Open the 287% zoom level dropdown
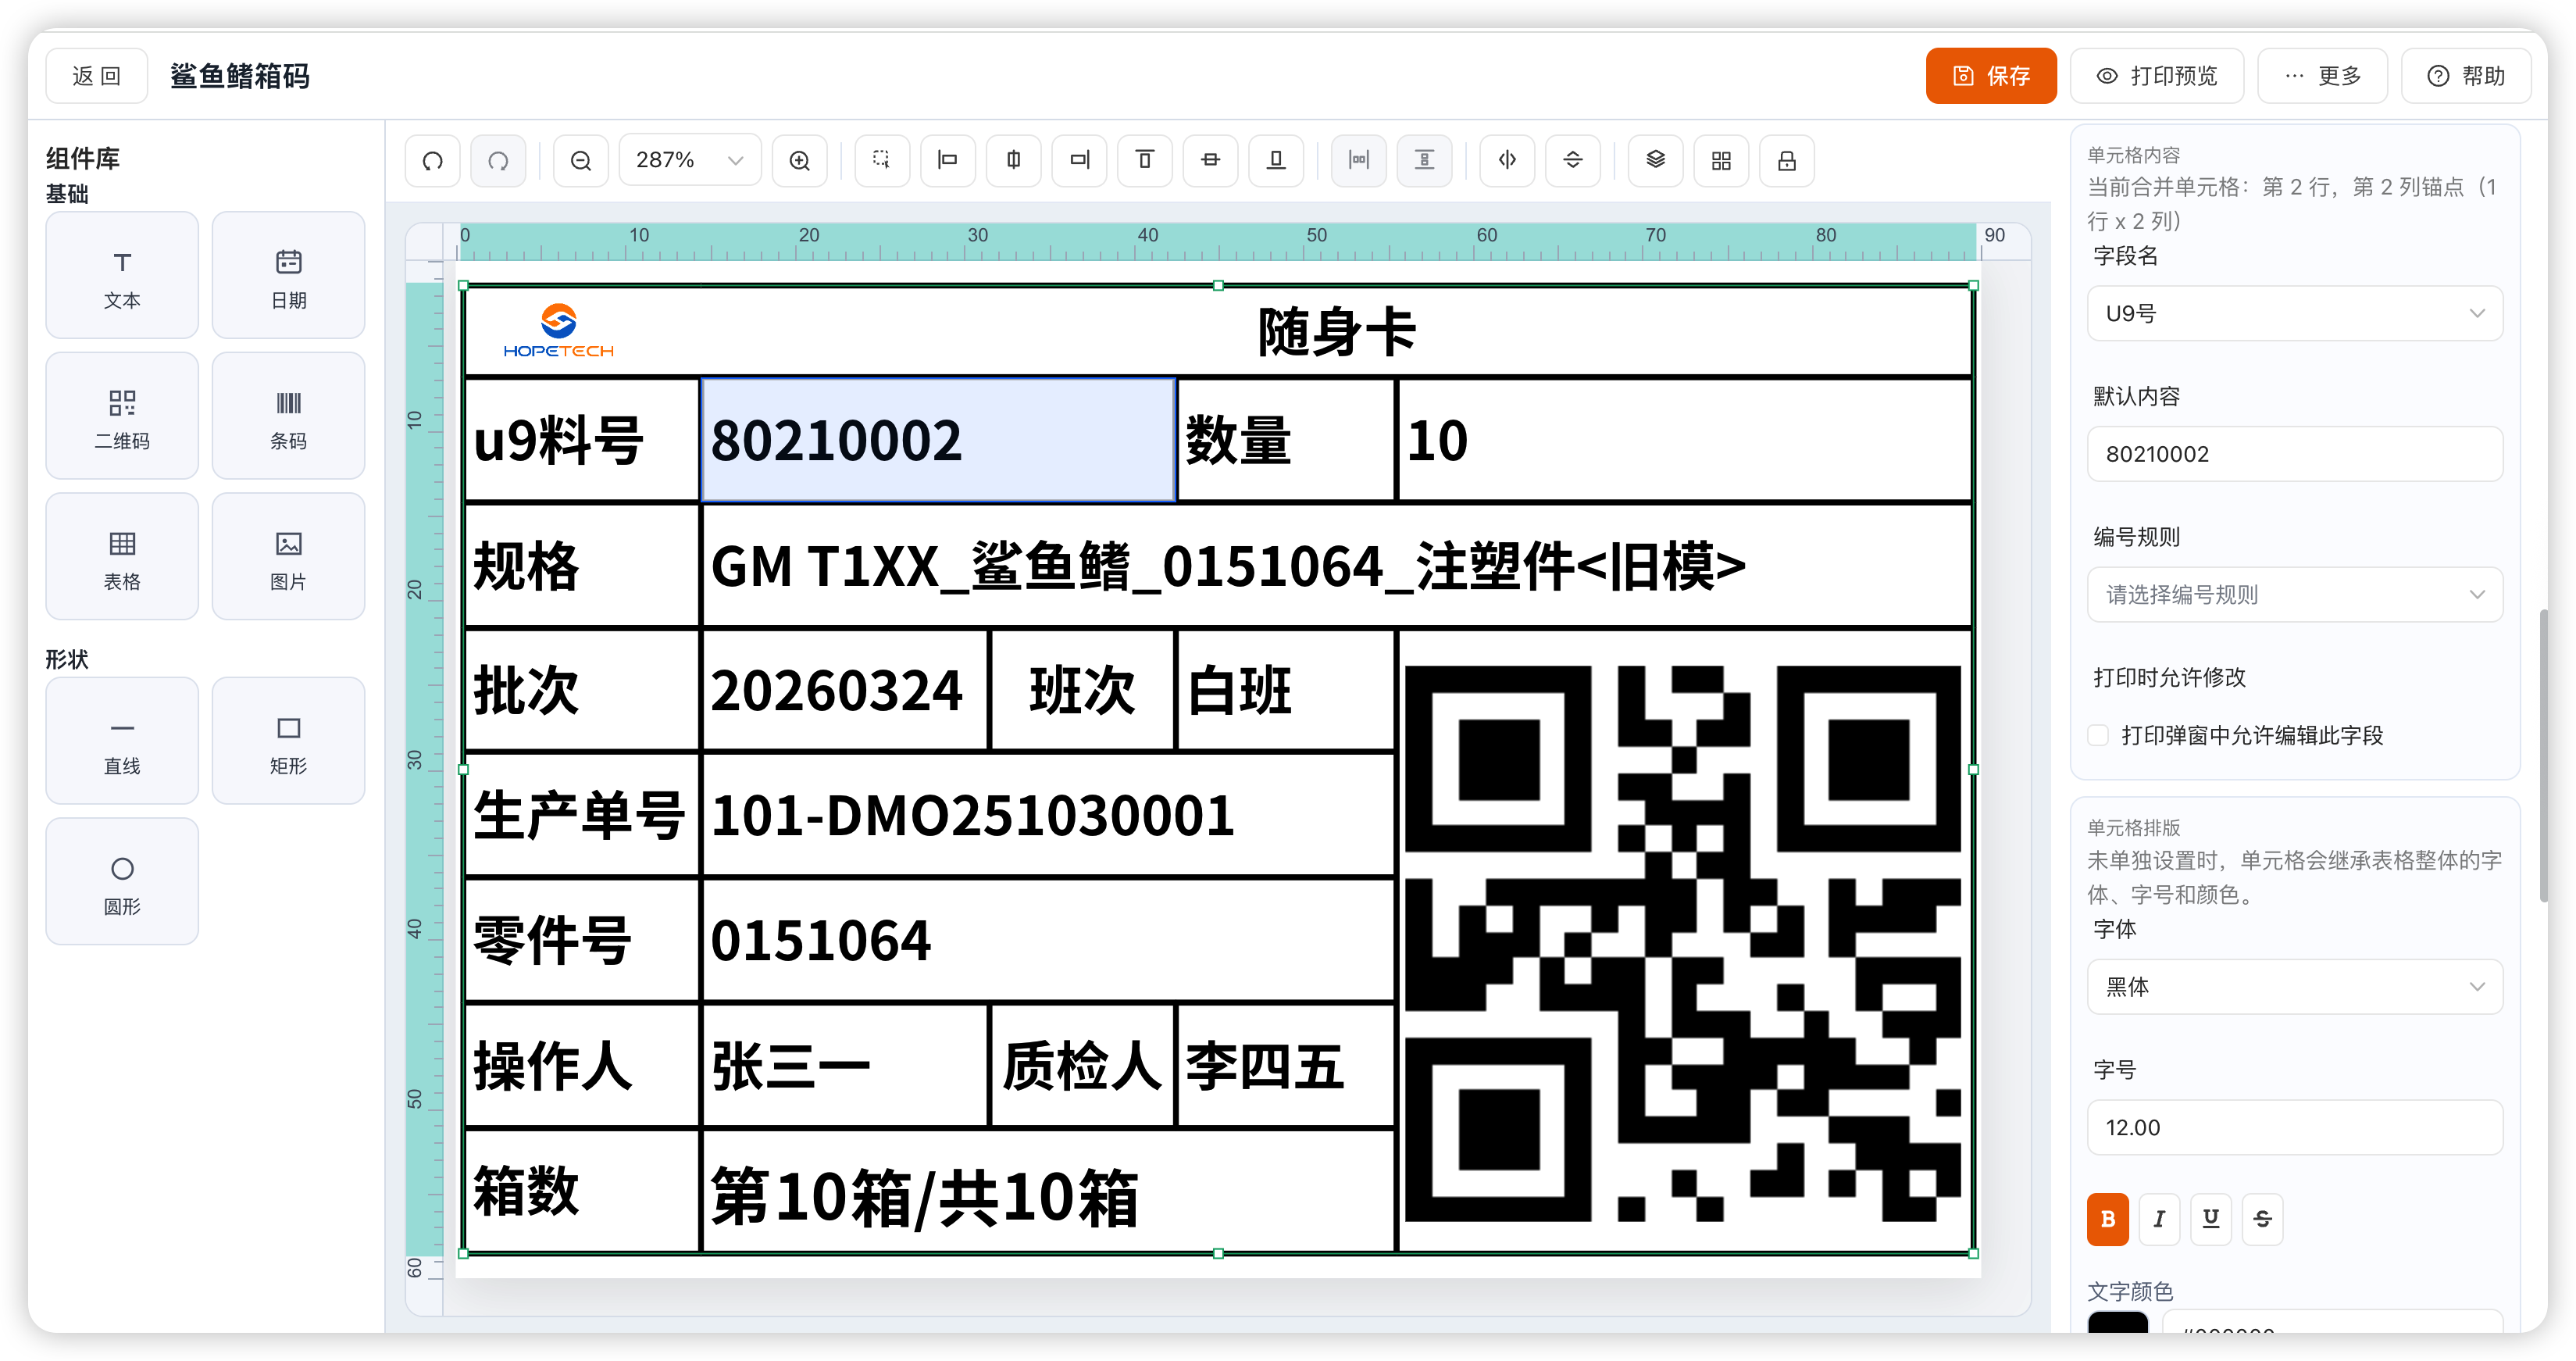 tap(690, 160)
